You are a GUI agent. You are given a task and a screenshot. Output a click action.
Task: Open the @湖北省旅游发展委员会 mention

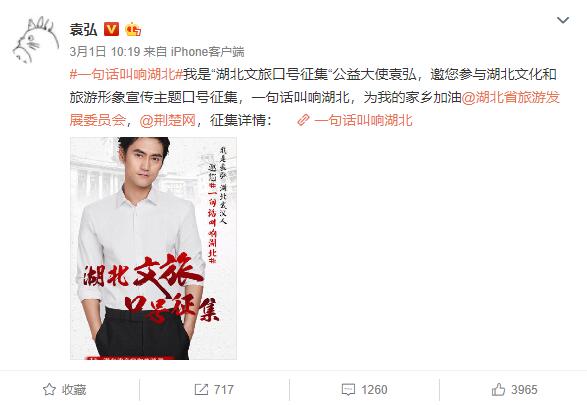click(314, 109)
